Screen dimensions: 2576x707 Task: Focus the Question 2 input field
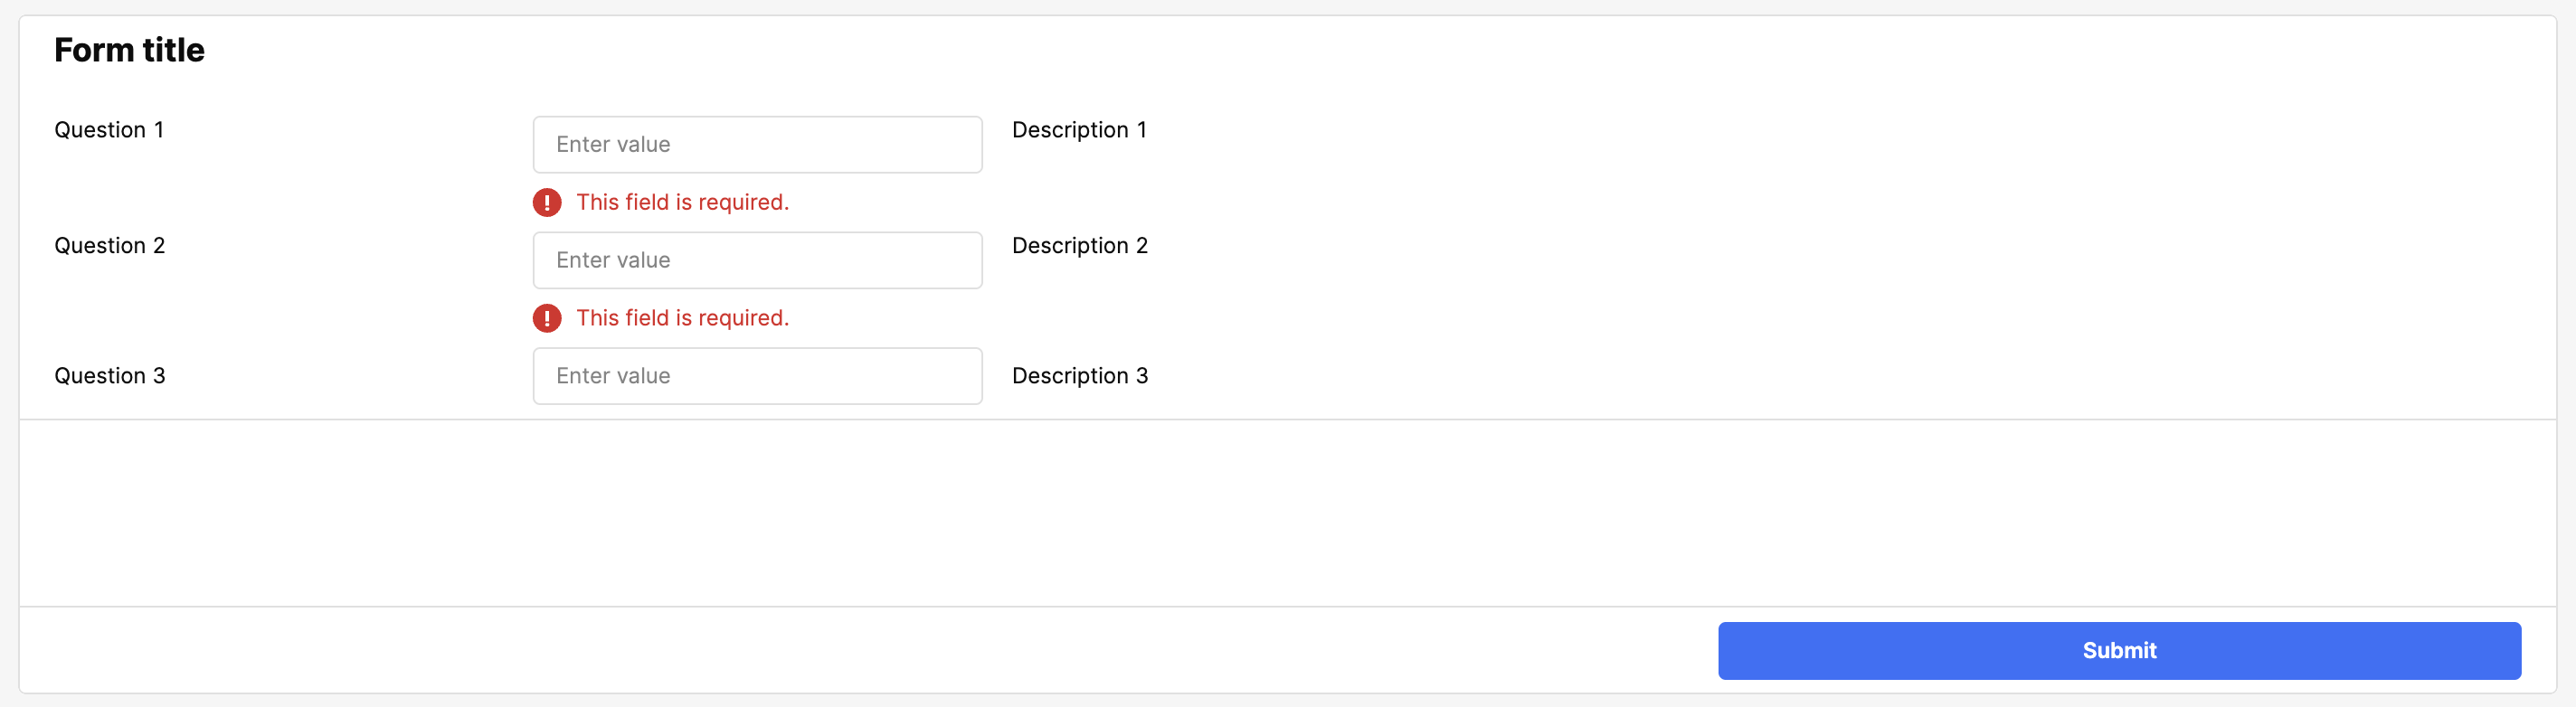coord(757,261)
